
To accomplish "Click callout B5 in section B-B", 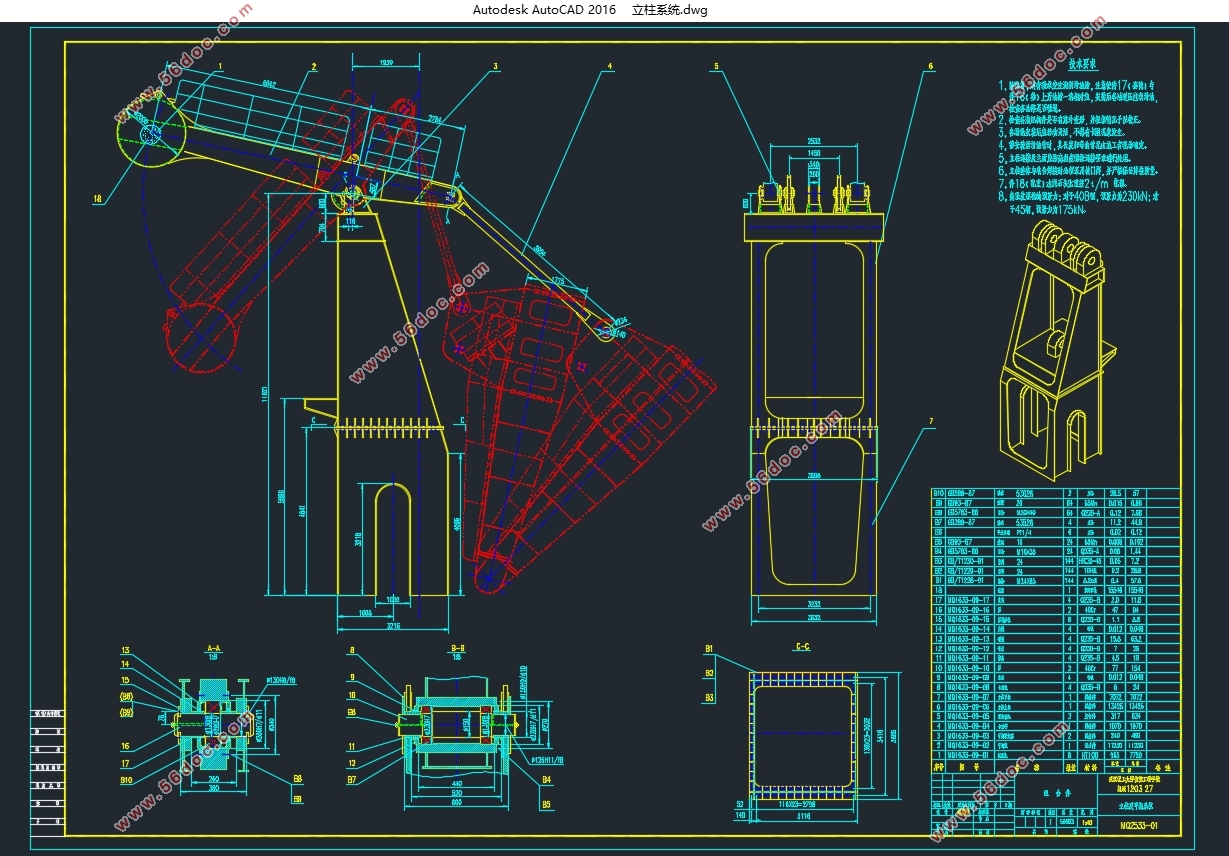I will (546, 803).
